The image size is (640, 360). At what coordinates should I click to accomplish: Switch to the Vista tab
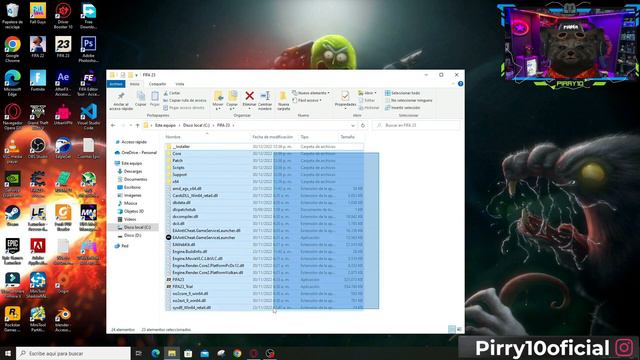tap(180, 84)
